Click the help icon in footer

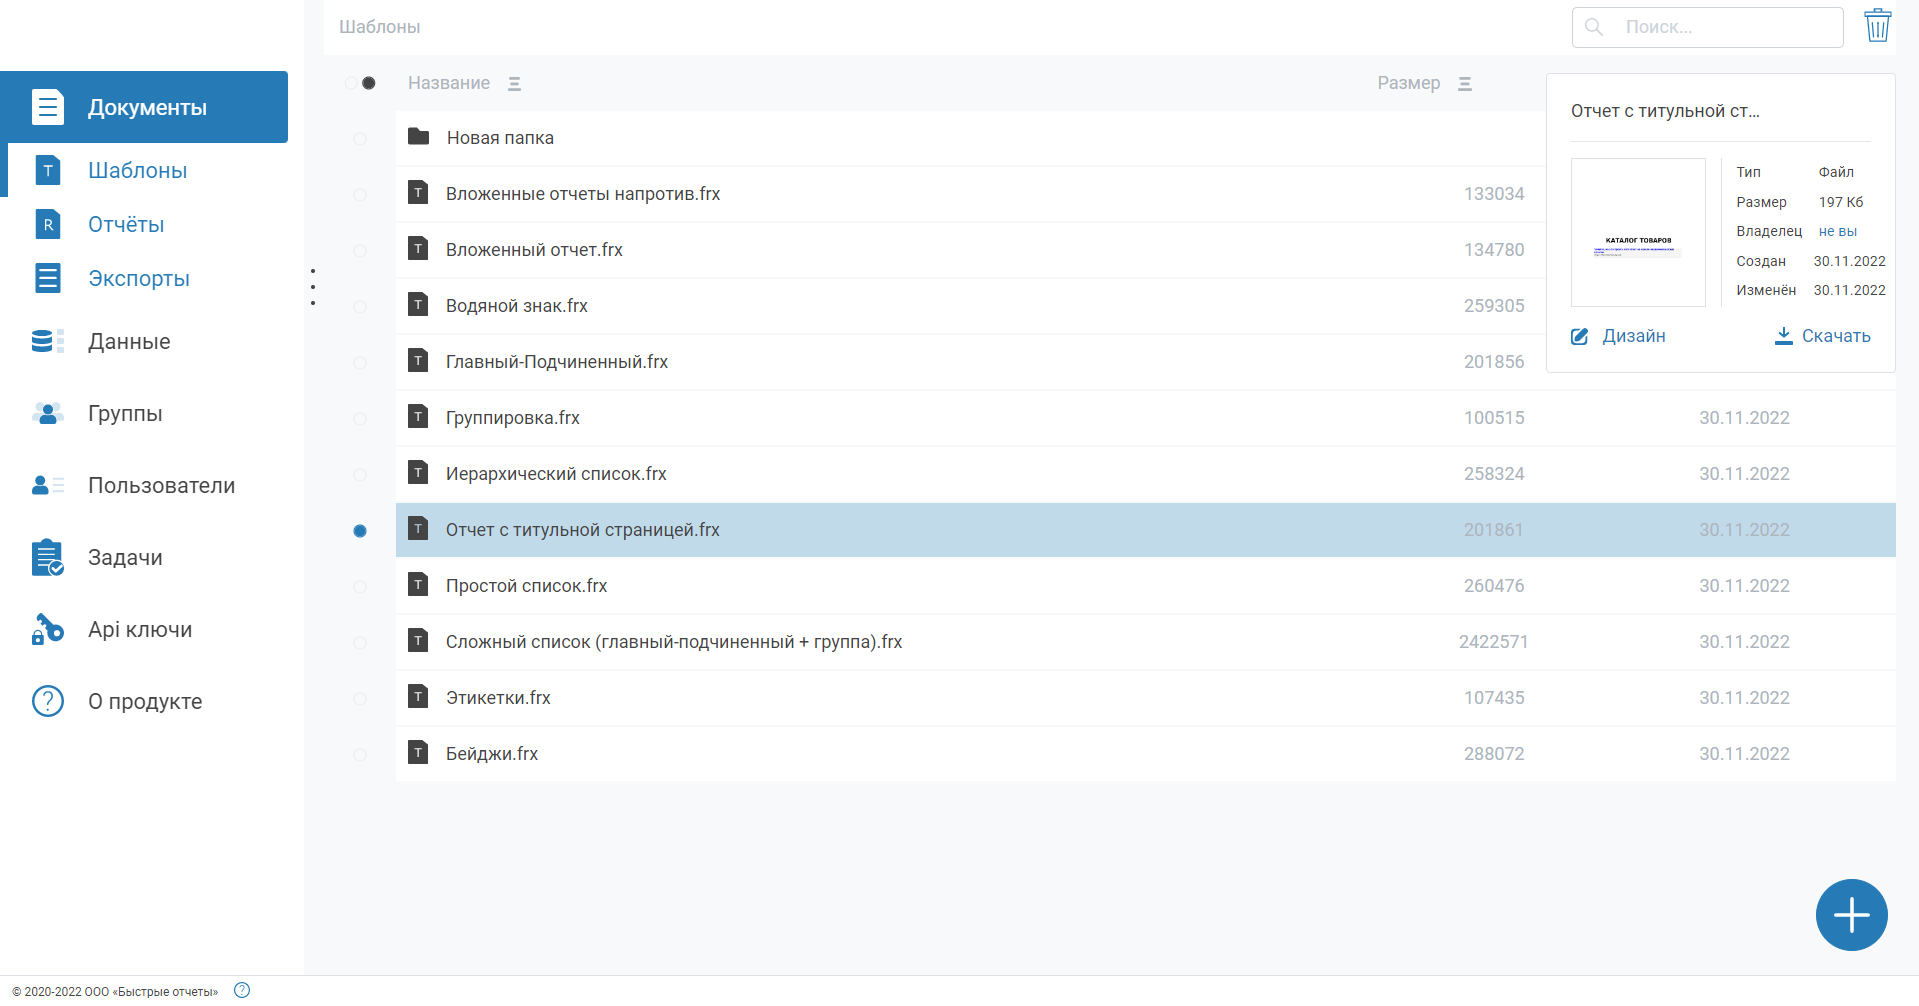[x=242, y=990]
